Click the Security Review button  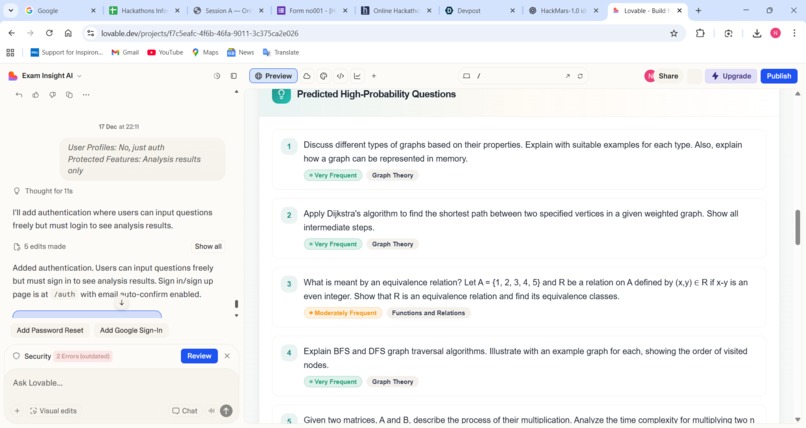[x=199, y=356]
